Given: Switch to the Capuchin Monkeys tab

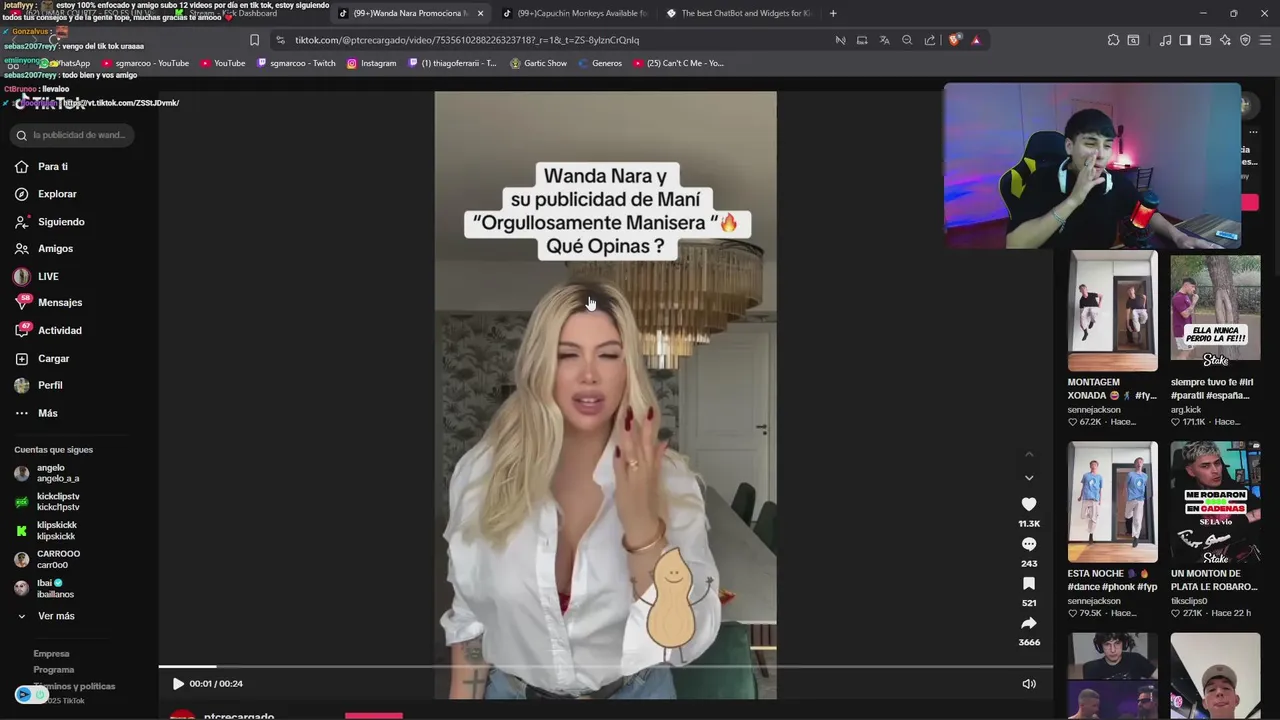Looking at the screenshot, I should (574, 13).
